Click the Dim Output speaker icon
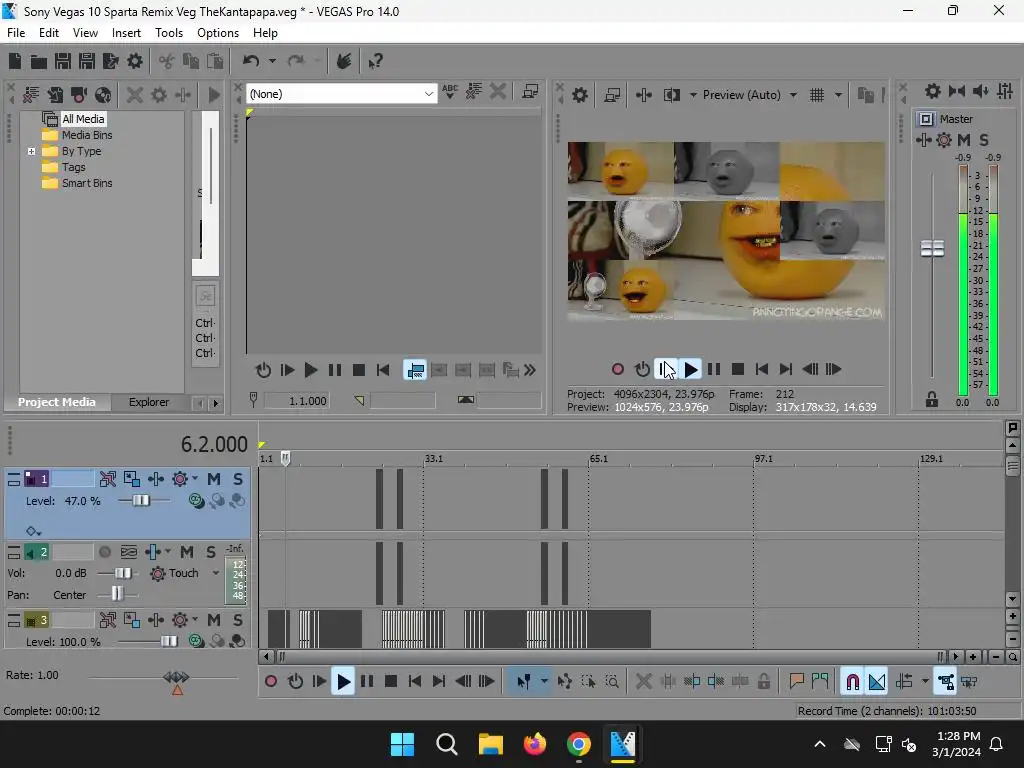Viewport: 1024px width, 768px height. click(980, 91)
